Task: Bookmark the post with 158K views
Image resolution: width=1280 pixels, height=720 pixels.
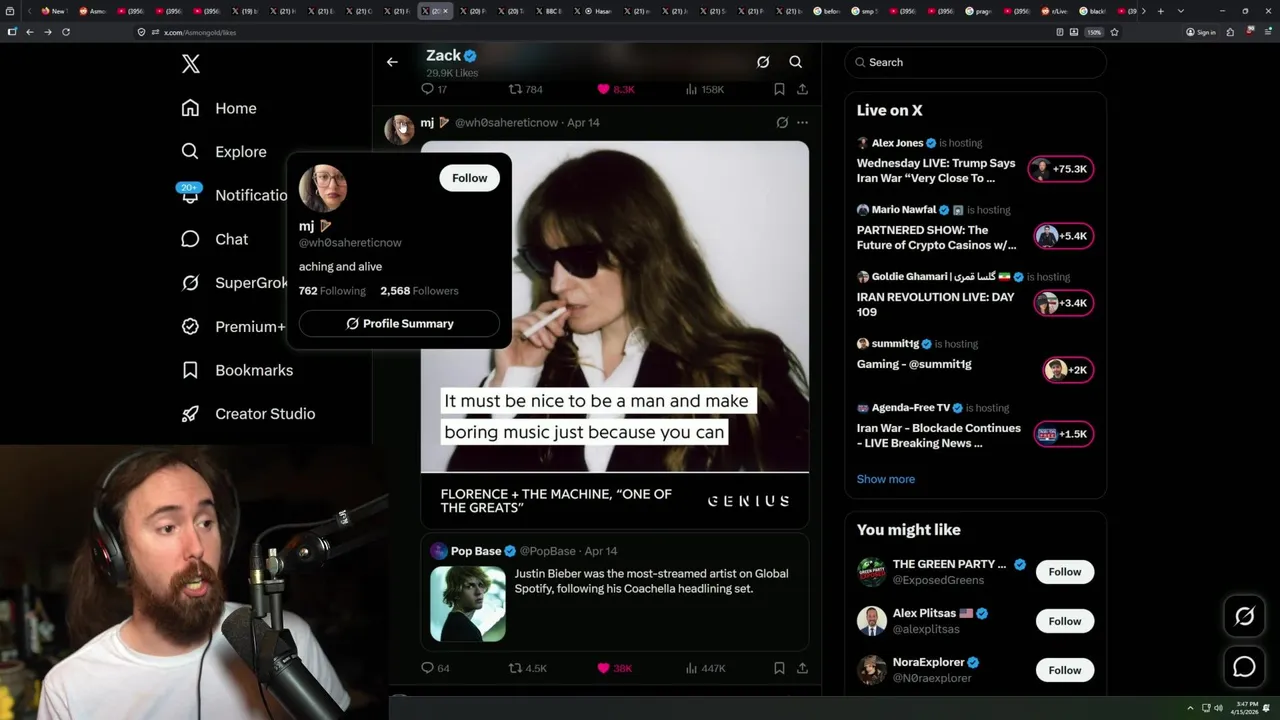Action: point(779,89)
